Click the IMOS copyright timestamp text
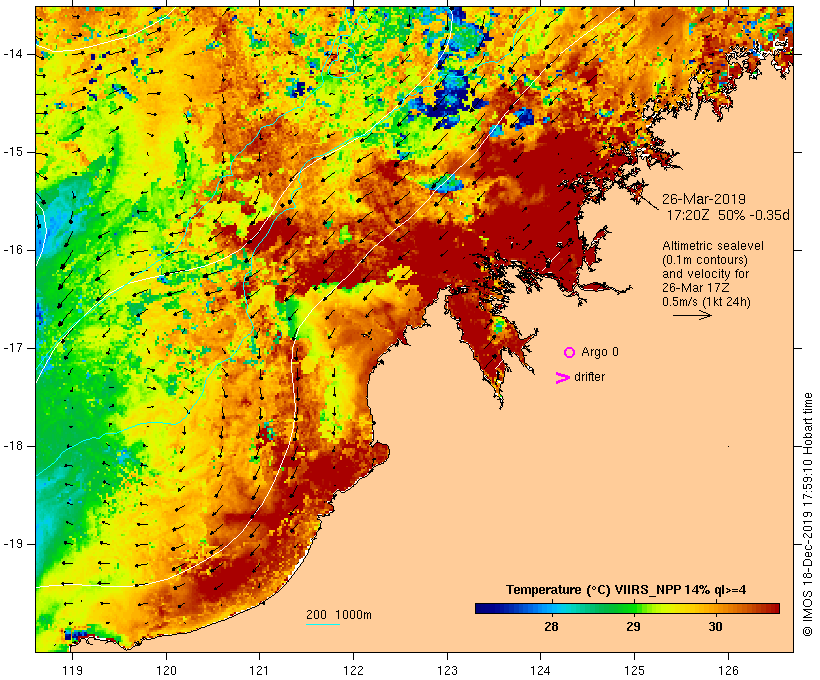This screenshot has height=680, width=820. tap(807, 514)
